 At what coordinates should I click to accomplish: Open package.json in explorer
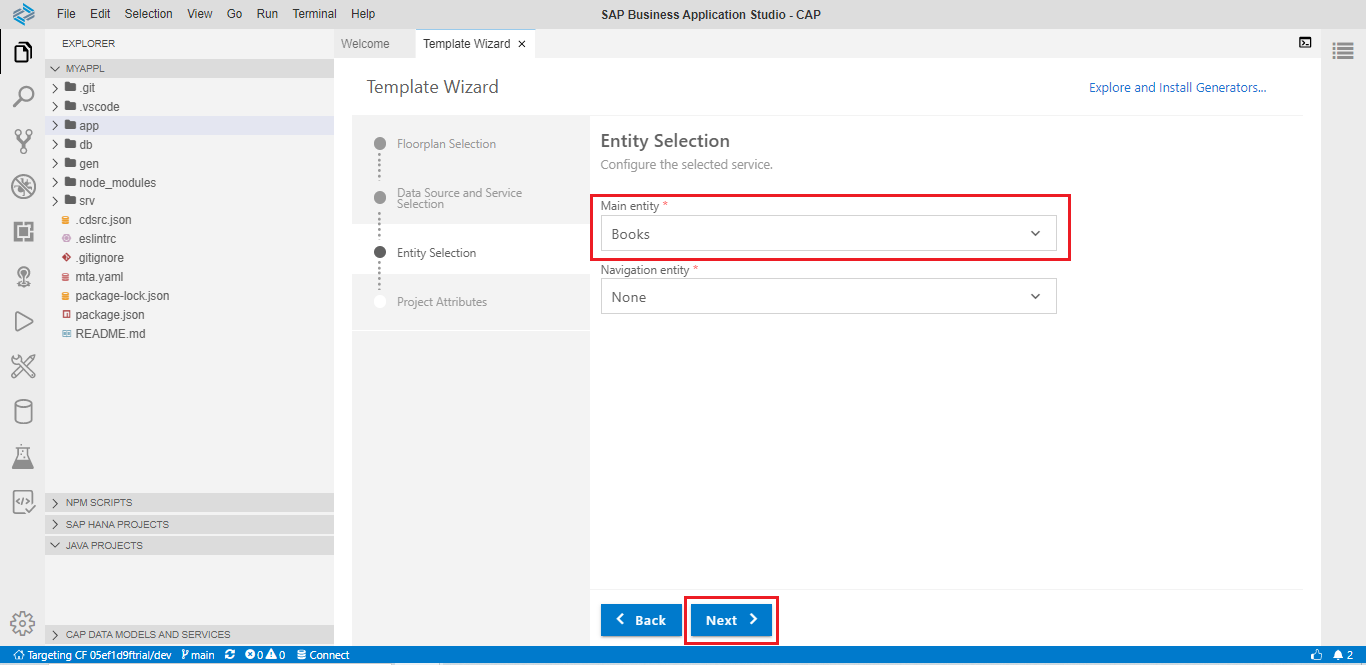coord(109,315)
